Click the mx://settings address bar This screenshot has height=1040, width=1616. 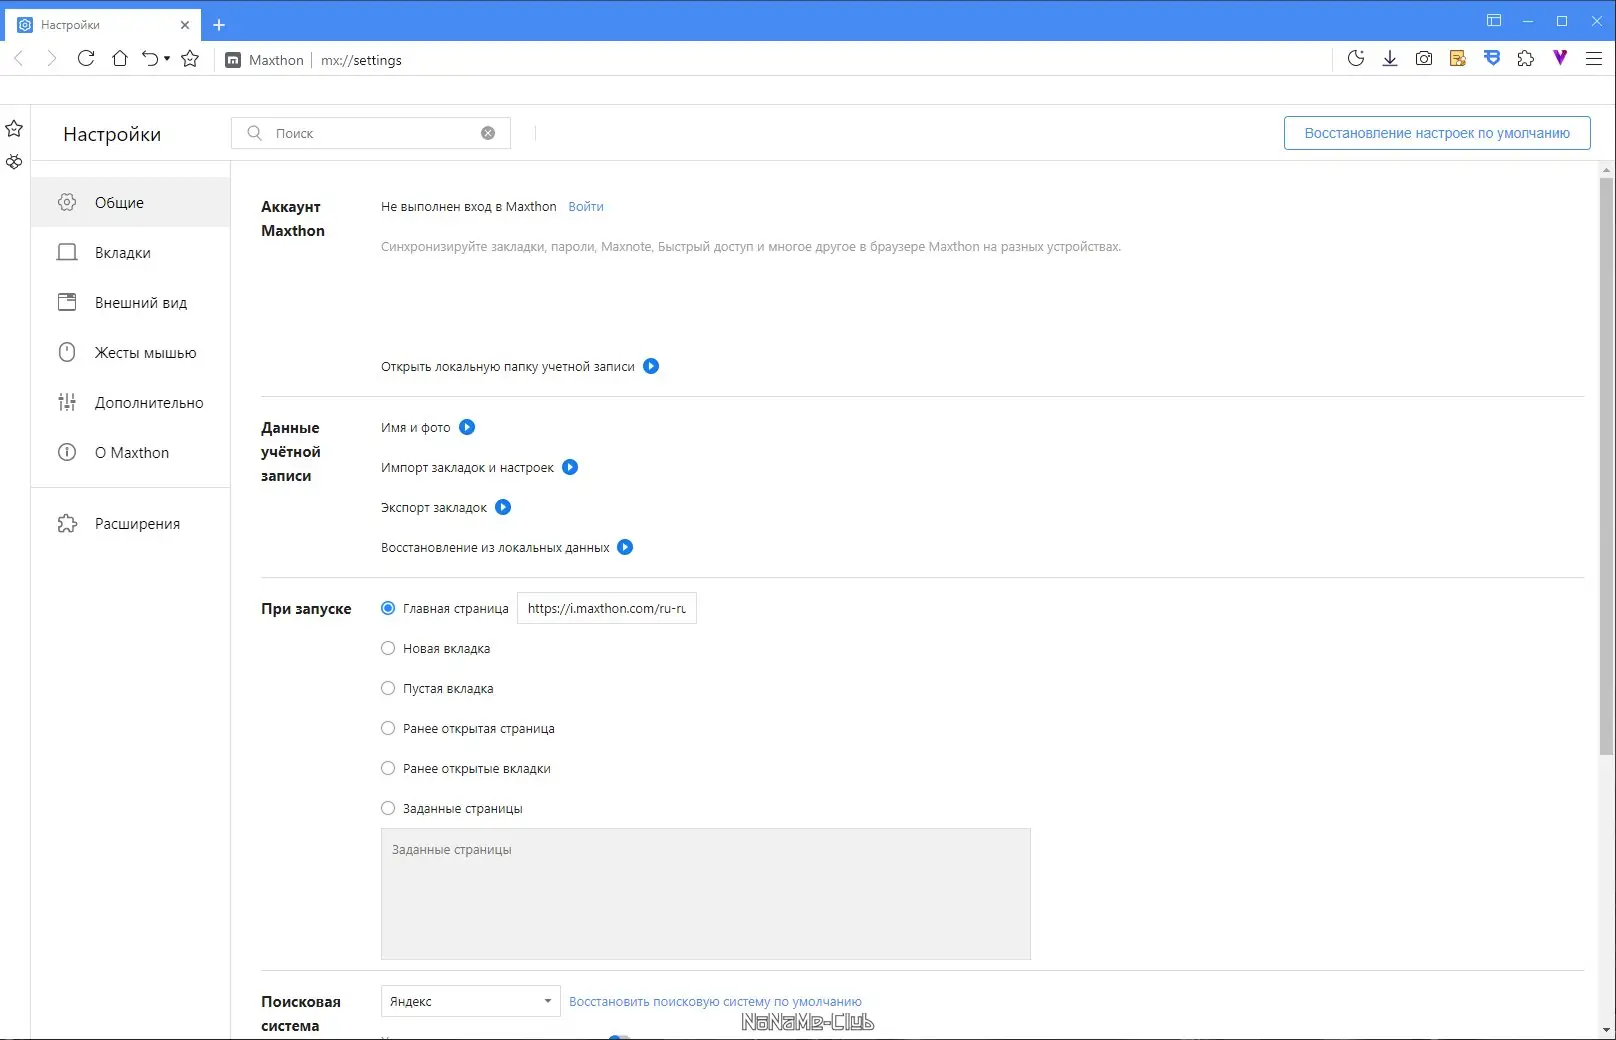tap(361, 60)
